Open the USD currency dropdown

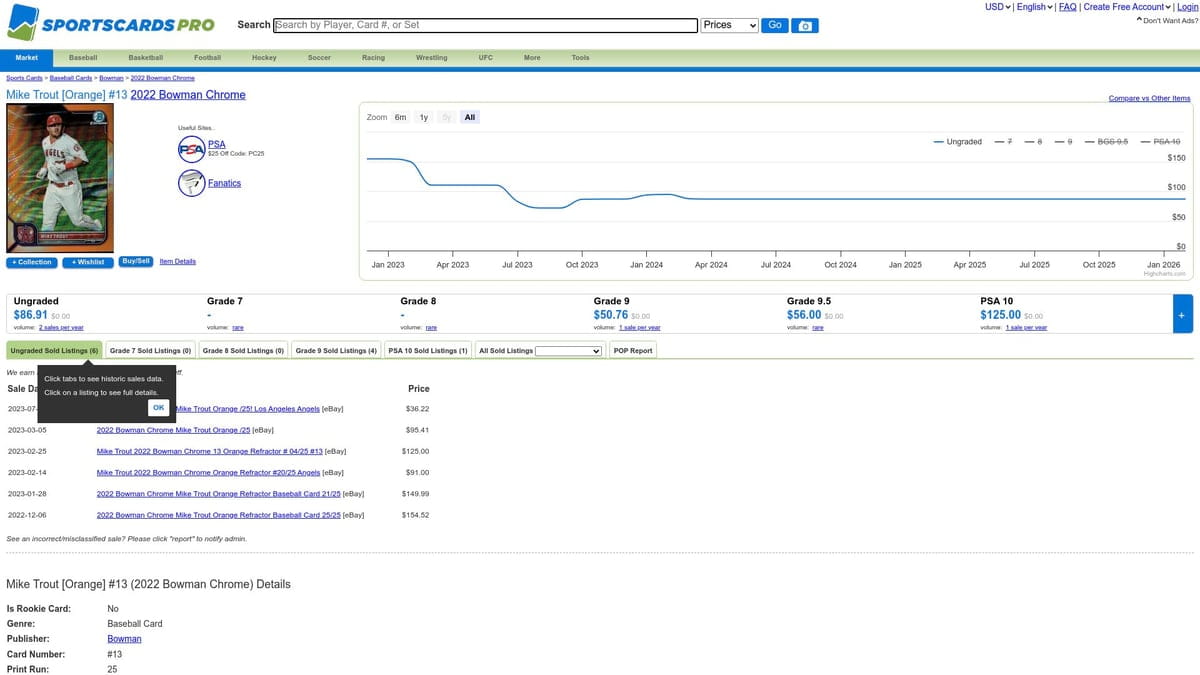point(997,7)
